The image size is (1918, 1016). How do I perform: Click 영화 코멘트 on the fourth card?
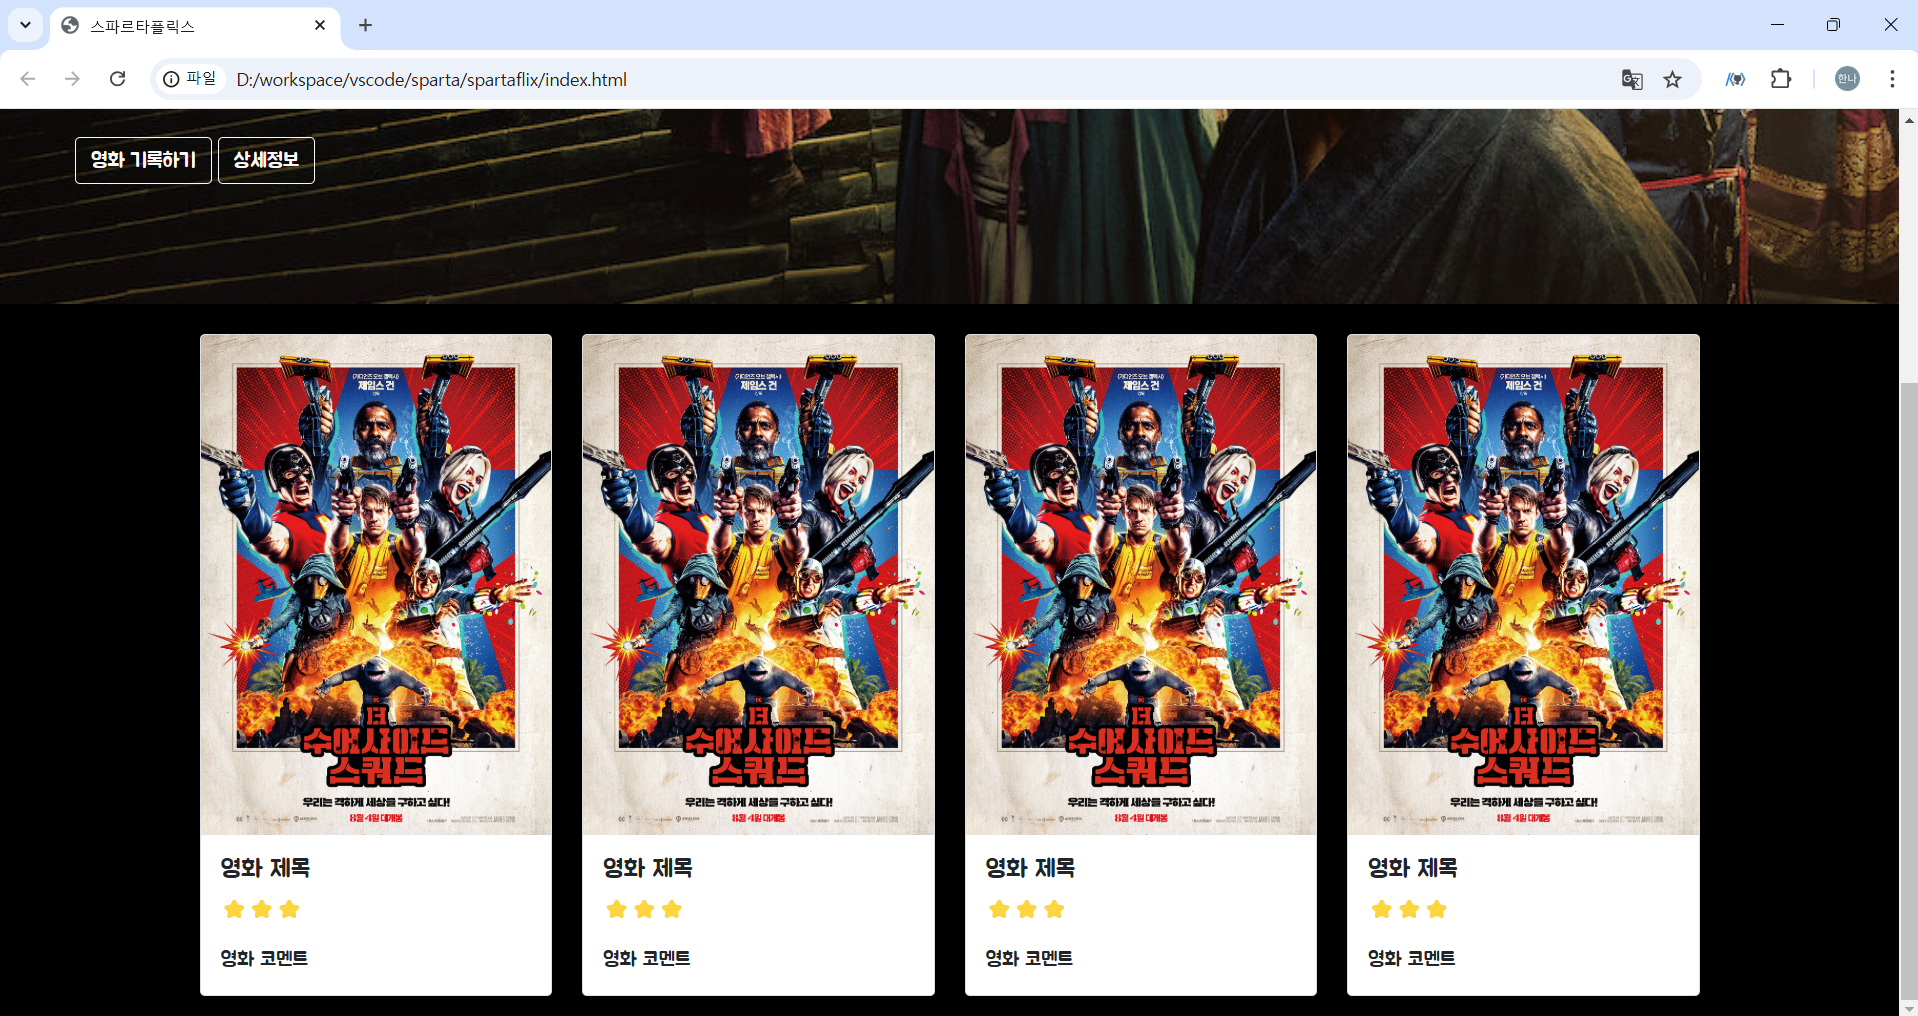[1411, 958]
